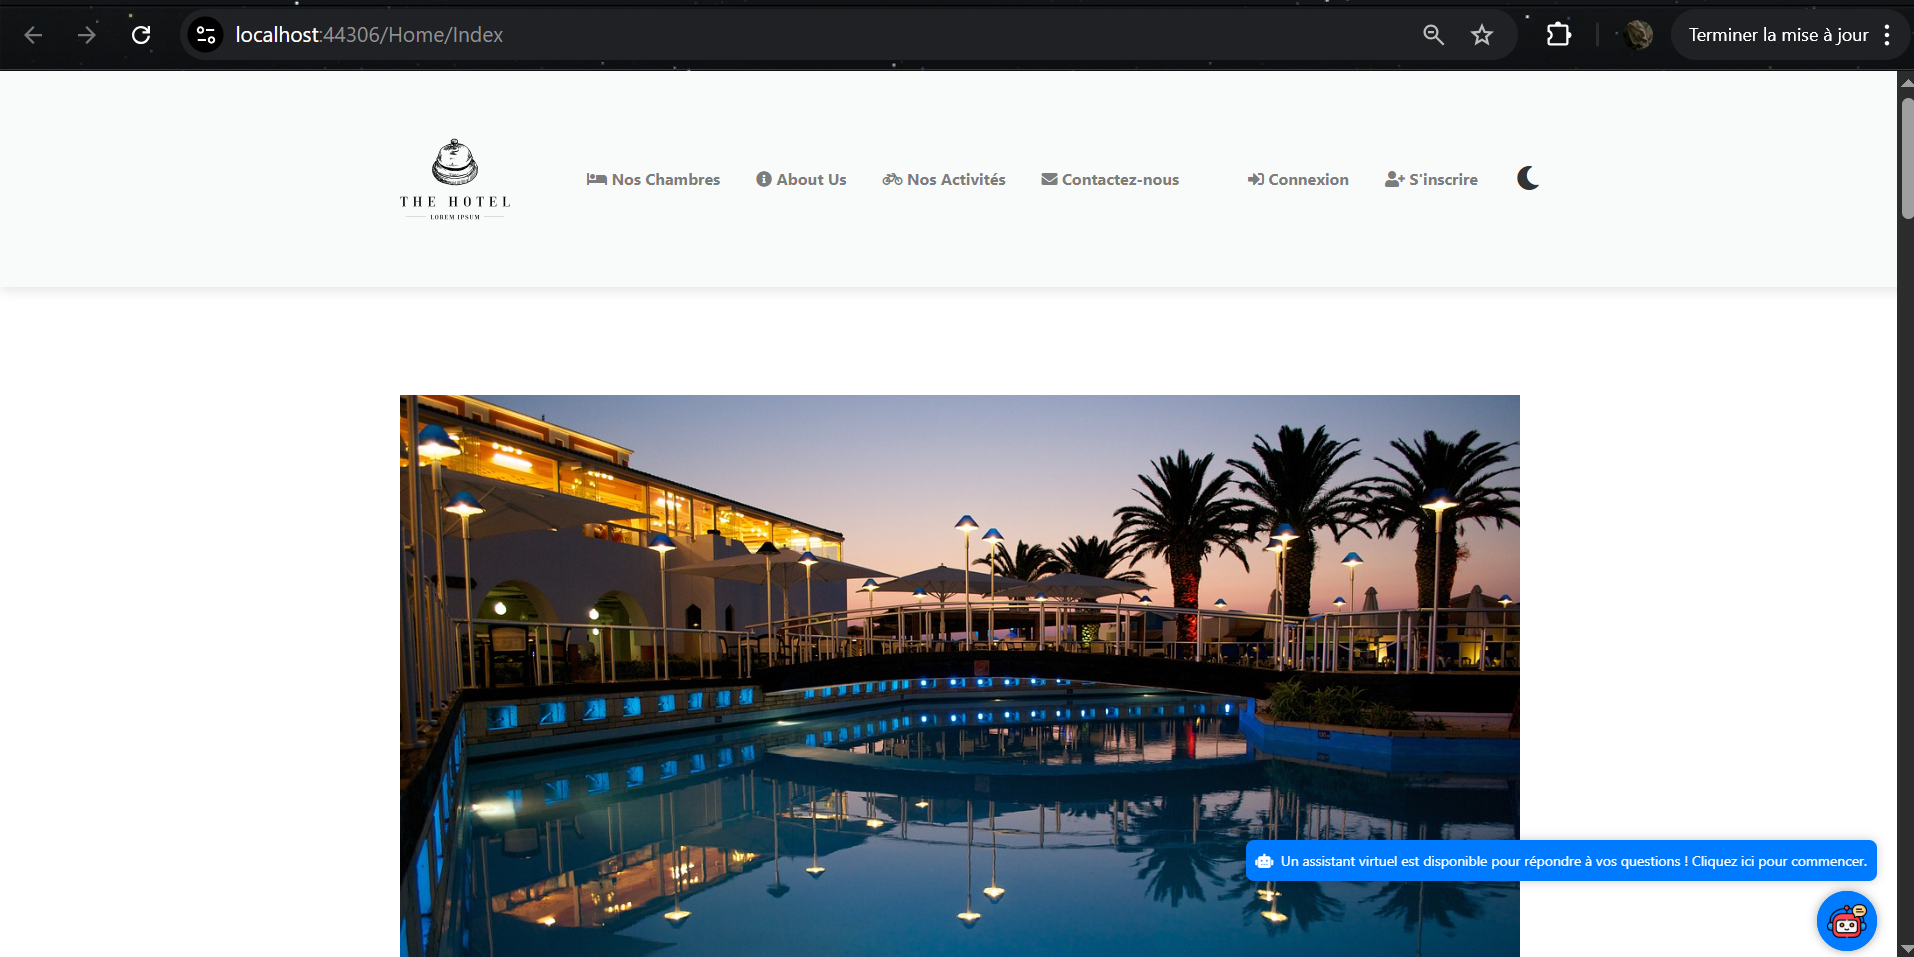Open the zoom magnifier icon in address bar
This screenshot has height=957, width=1914.
1433,35
